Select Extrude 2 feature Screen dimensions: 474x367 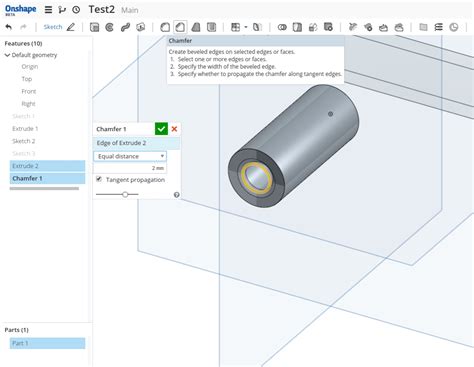[47, 166]
